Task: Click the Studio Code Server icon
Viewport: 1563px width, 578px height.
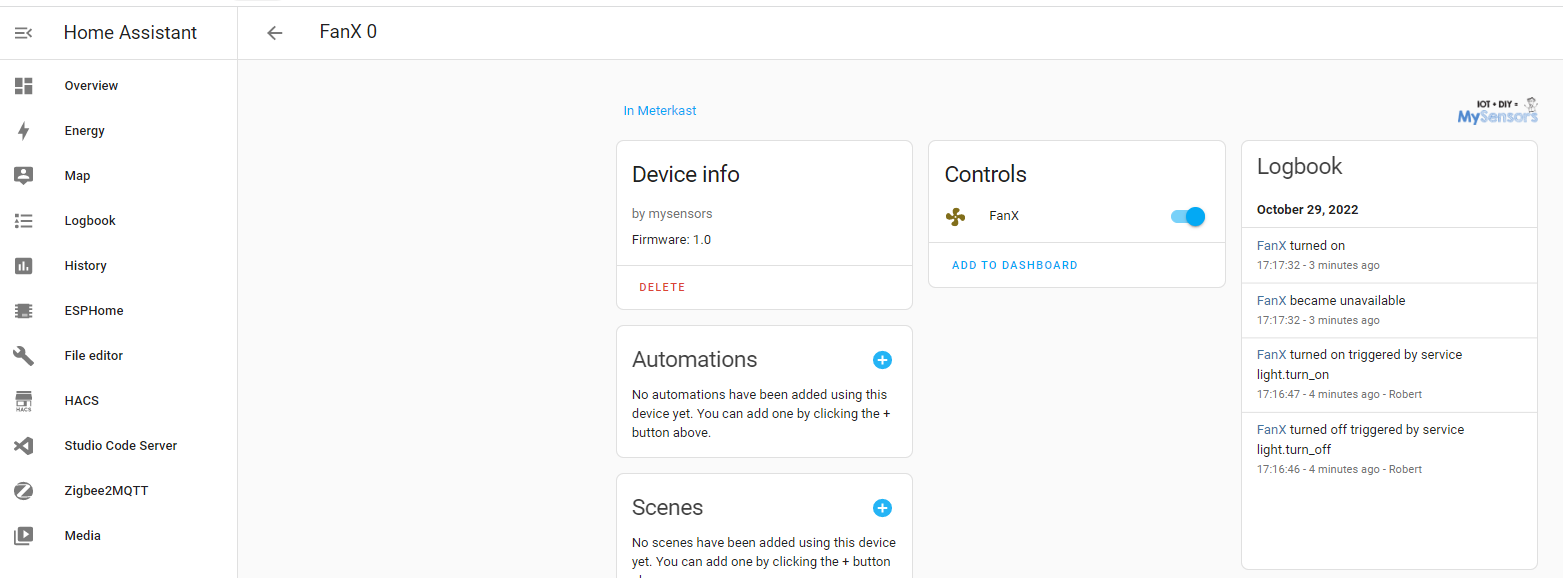Action: pyautogui.click(x=24, y=446)
